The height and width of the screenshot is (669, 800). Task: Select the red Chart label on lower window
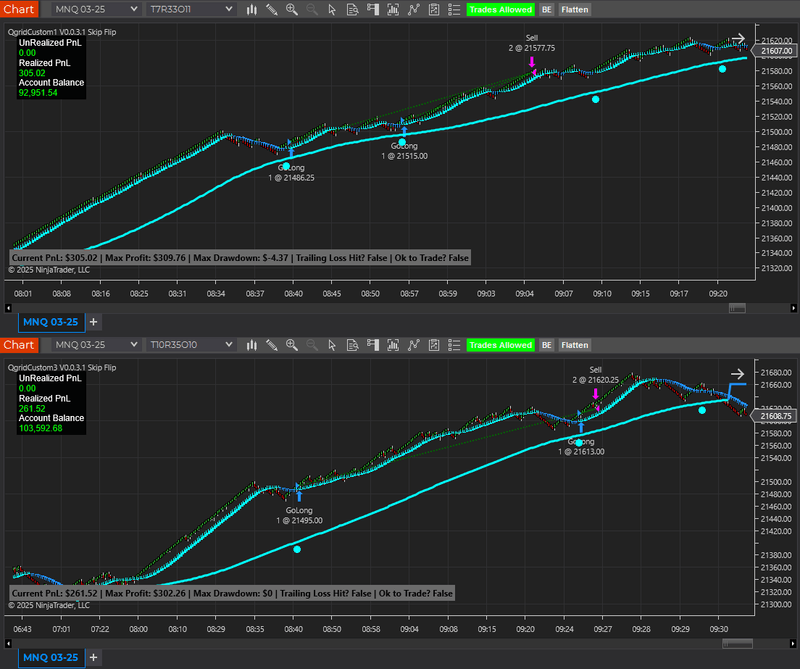[21, 345]
